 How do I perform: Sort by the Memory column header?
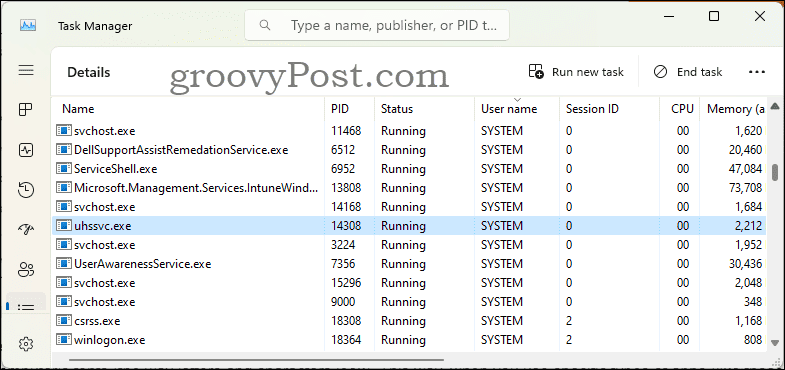pyautogui.click(x=733, y=109)
